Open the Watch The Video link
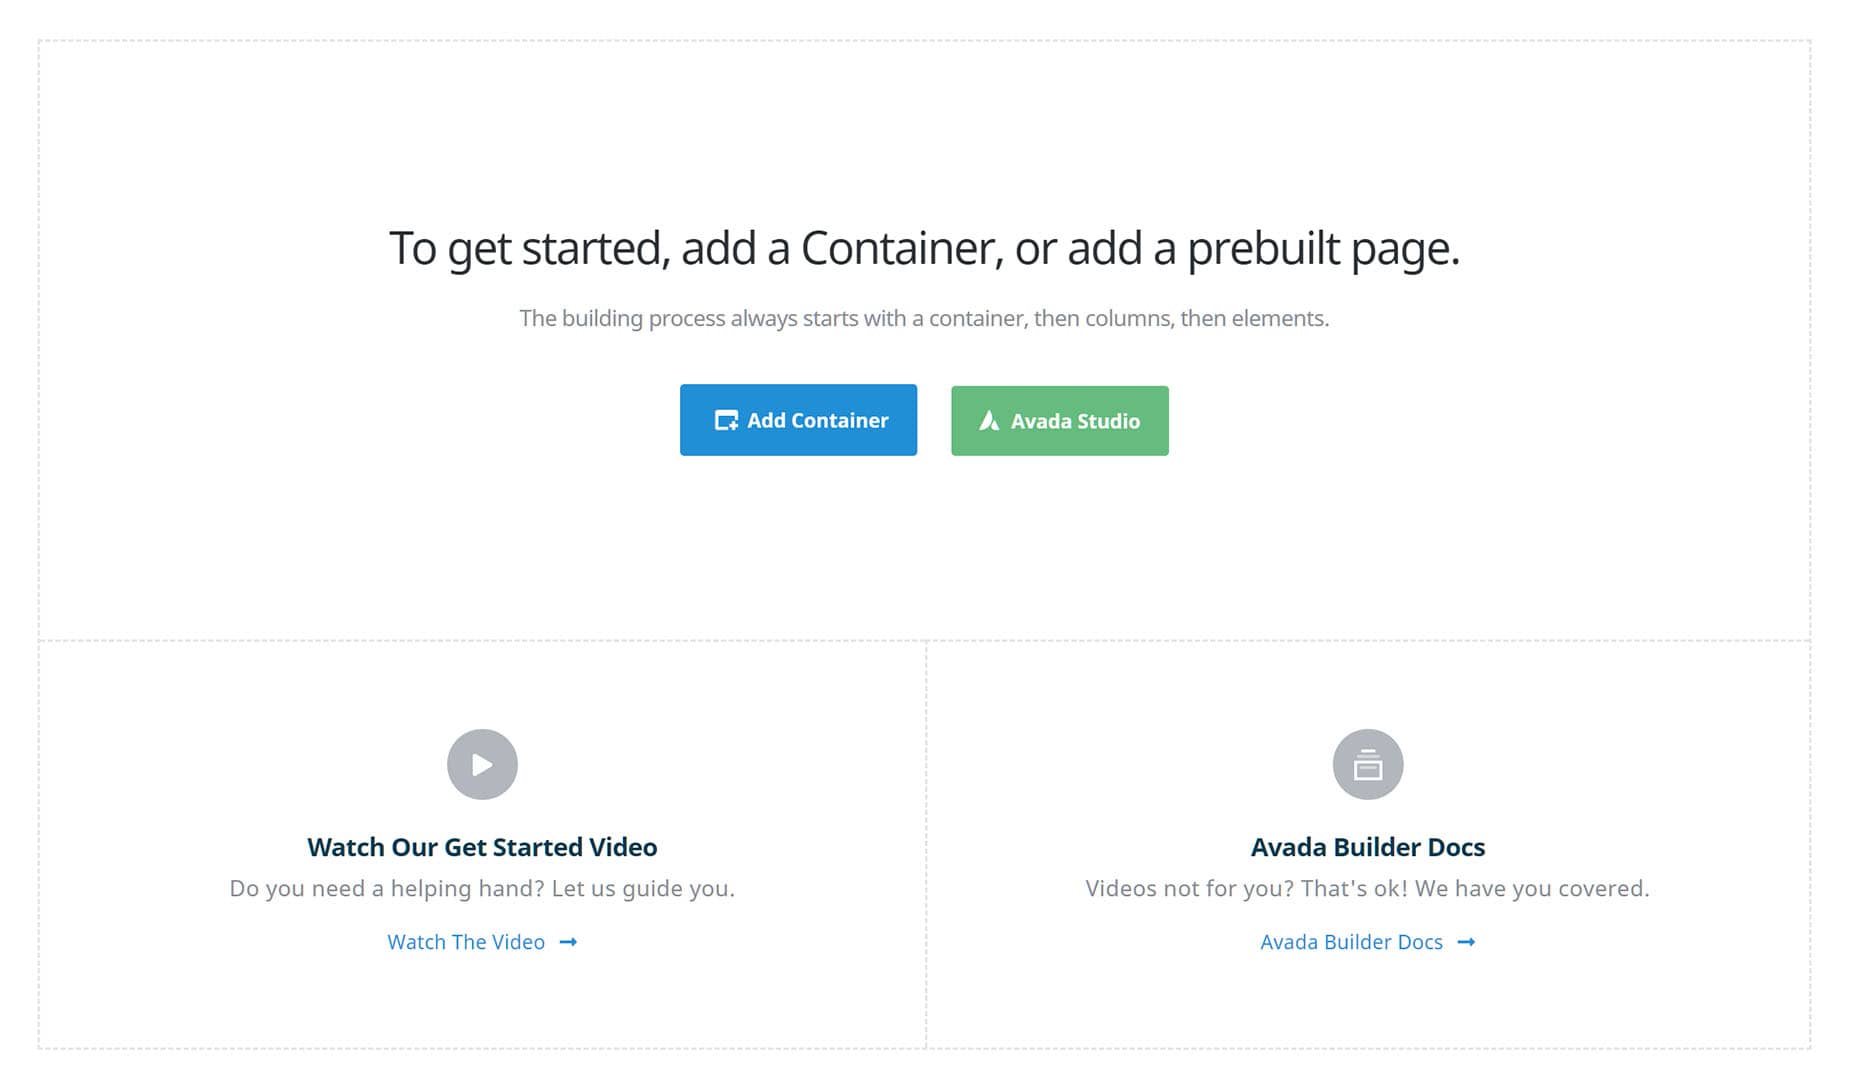 tap(466, 942)
